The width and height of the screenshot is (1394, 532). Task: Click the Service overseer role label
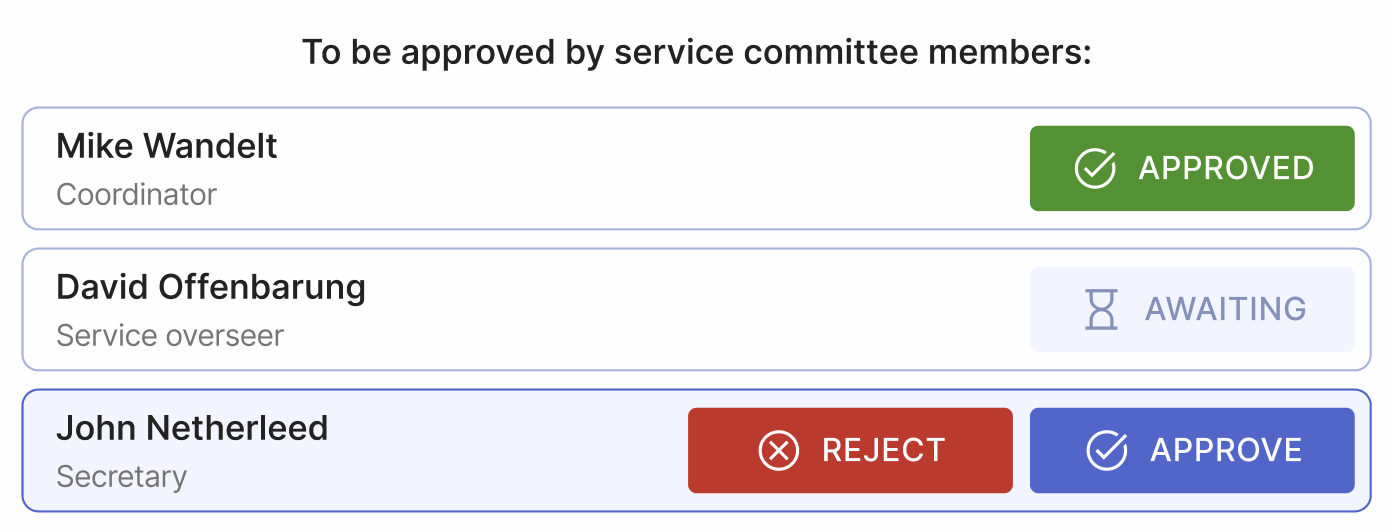click(x=170, y=335)
